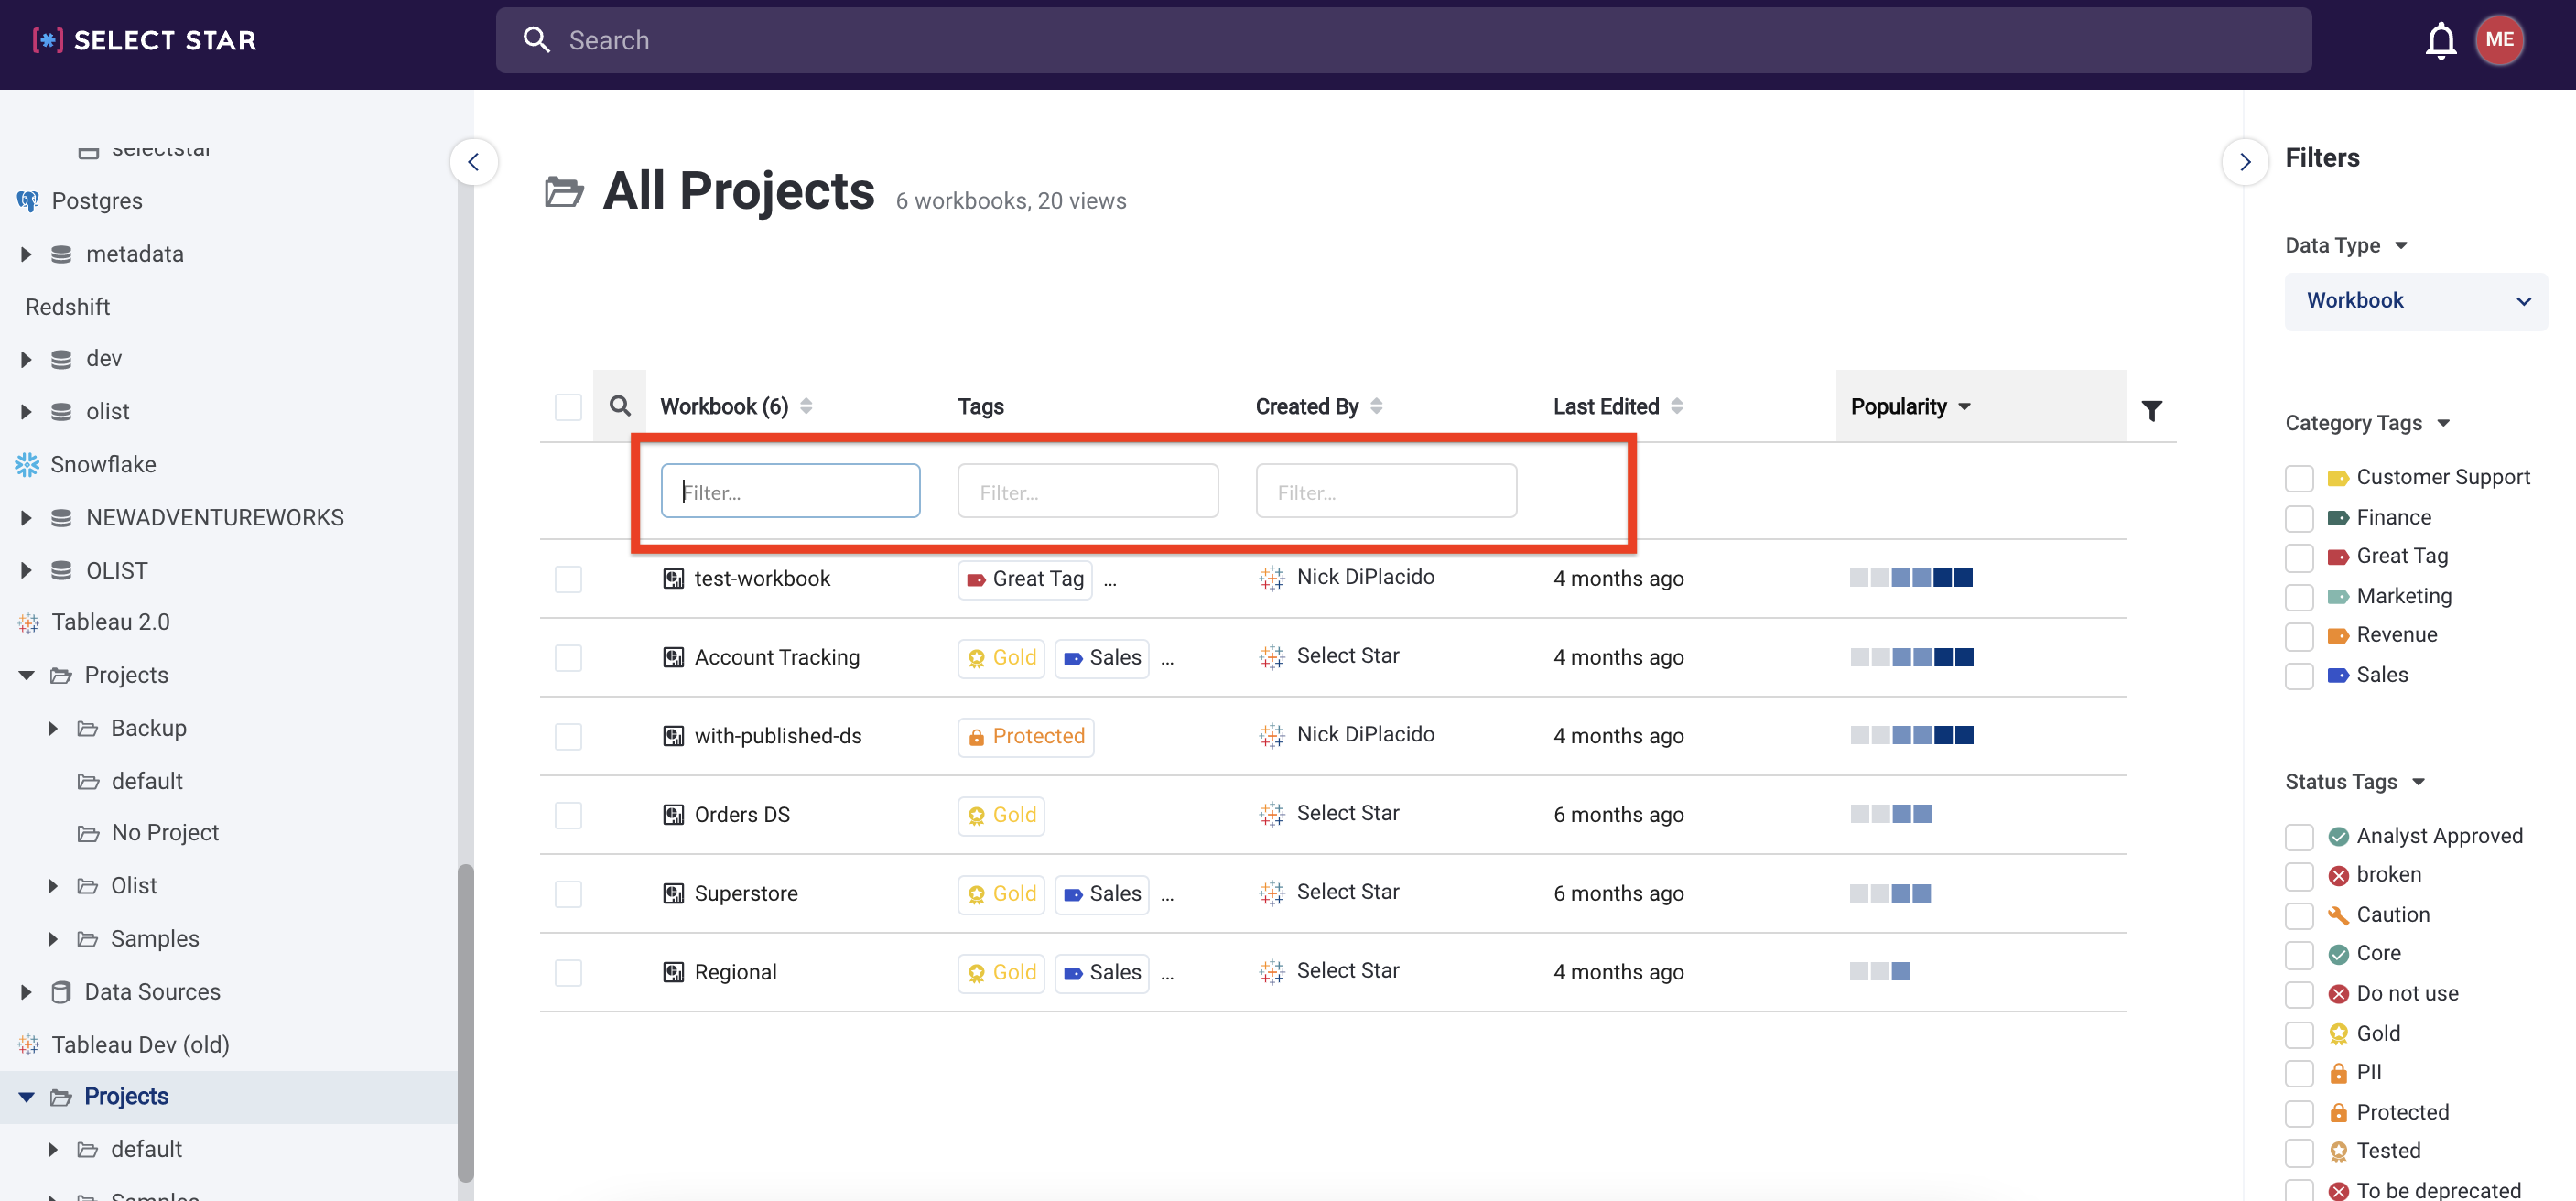The width and height of the screenshot is (2576, 1201).
Task: Click the funnel filter icon
Action: tap(2152, 411)
